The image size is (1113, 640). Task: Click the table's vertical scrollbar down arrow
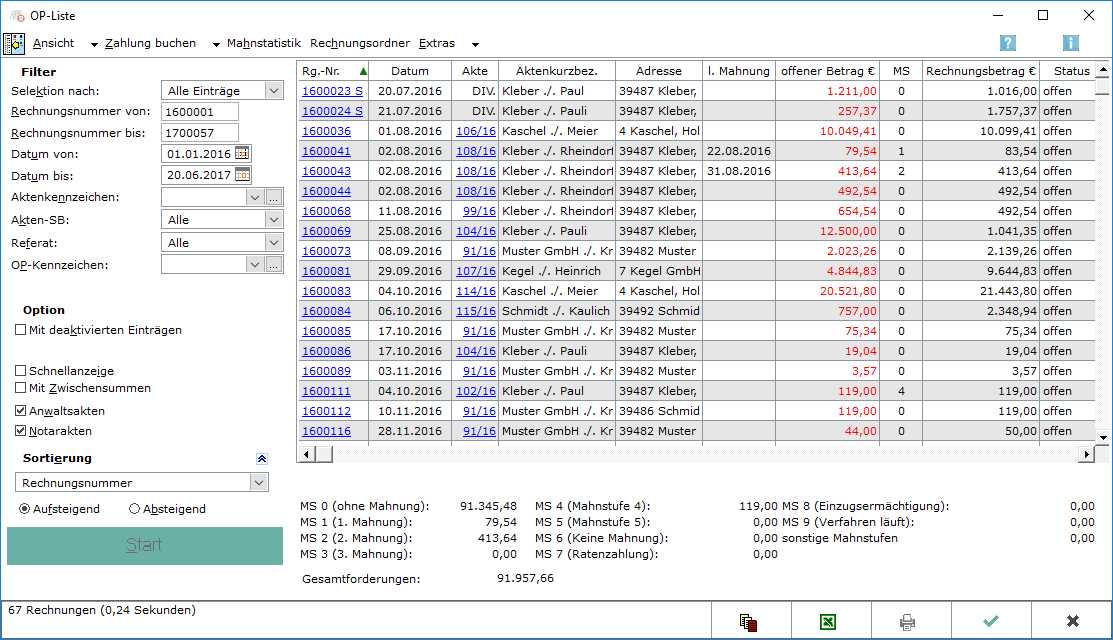click(x=1103, y=438)
